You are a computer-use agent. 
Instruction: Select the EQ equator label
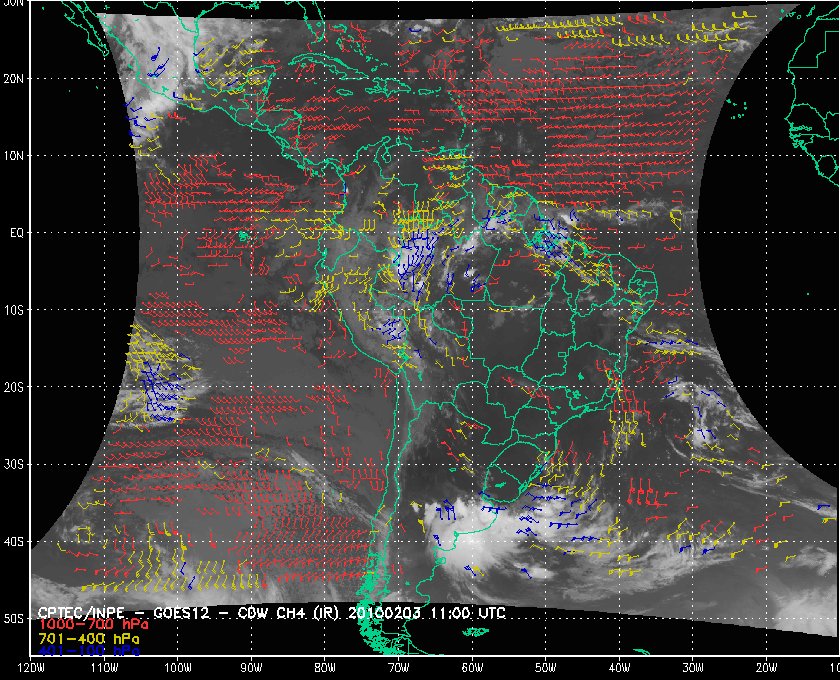[x=17, y=233]
